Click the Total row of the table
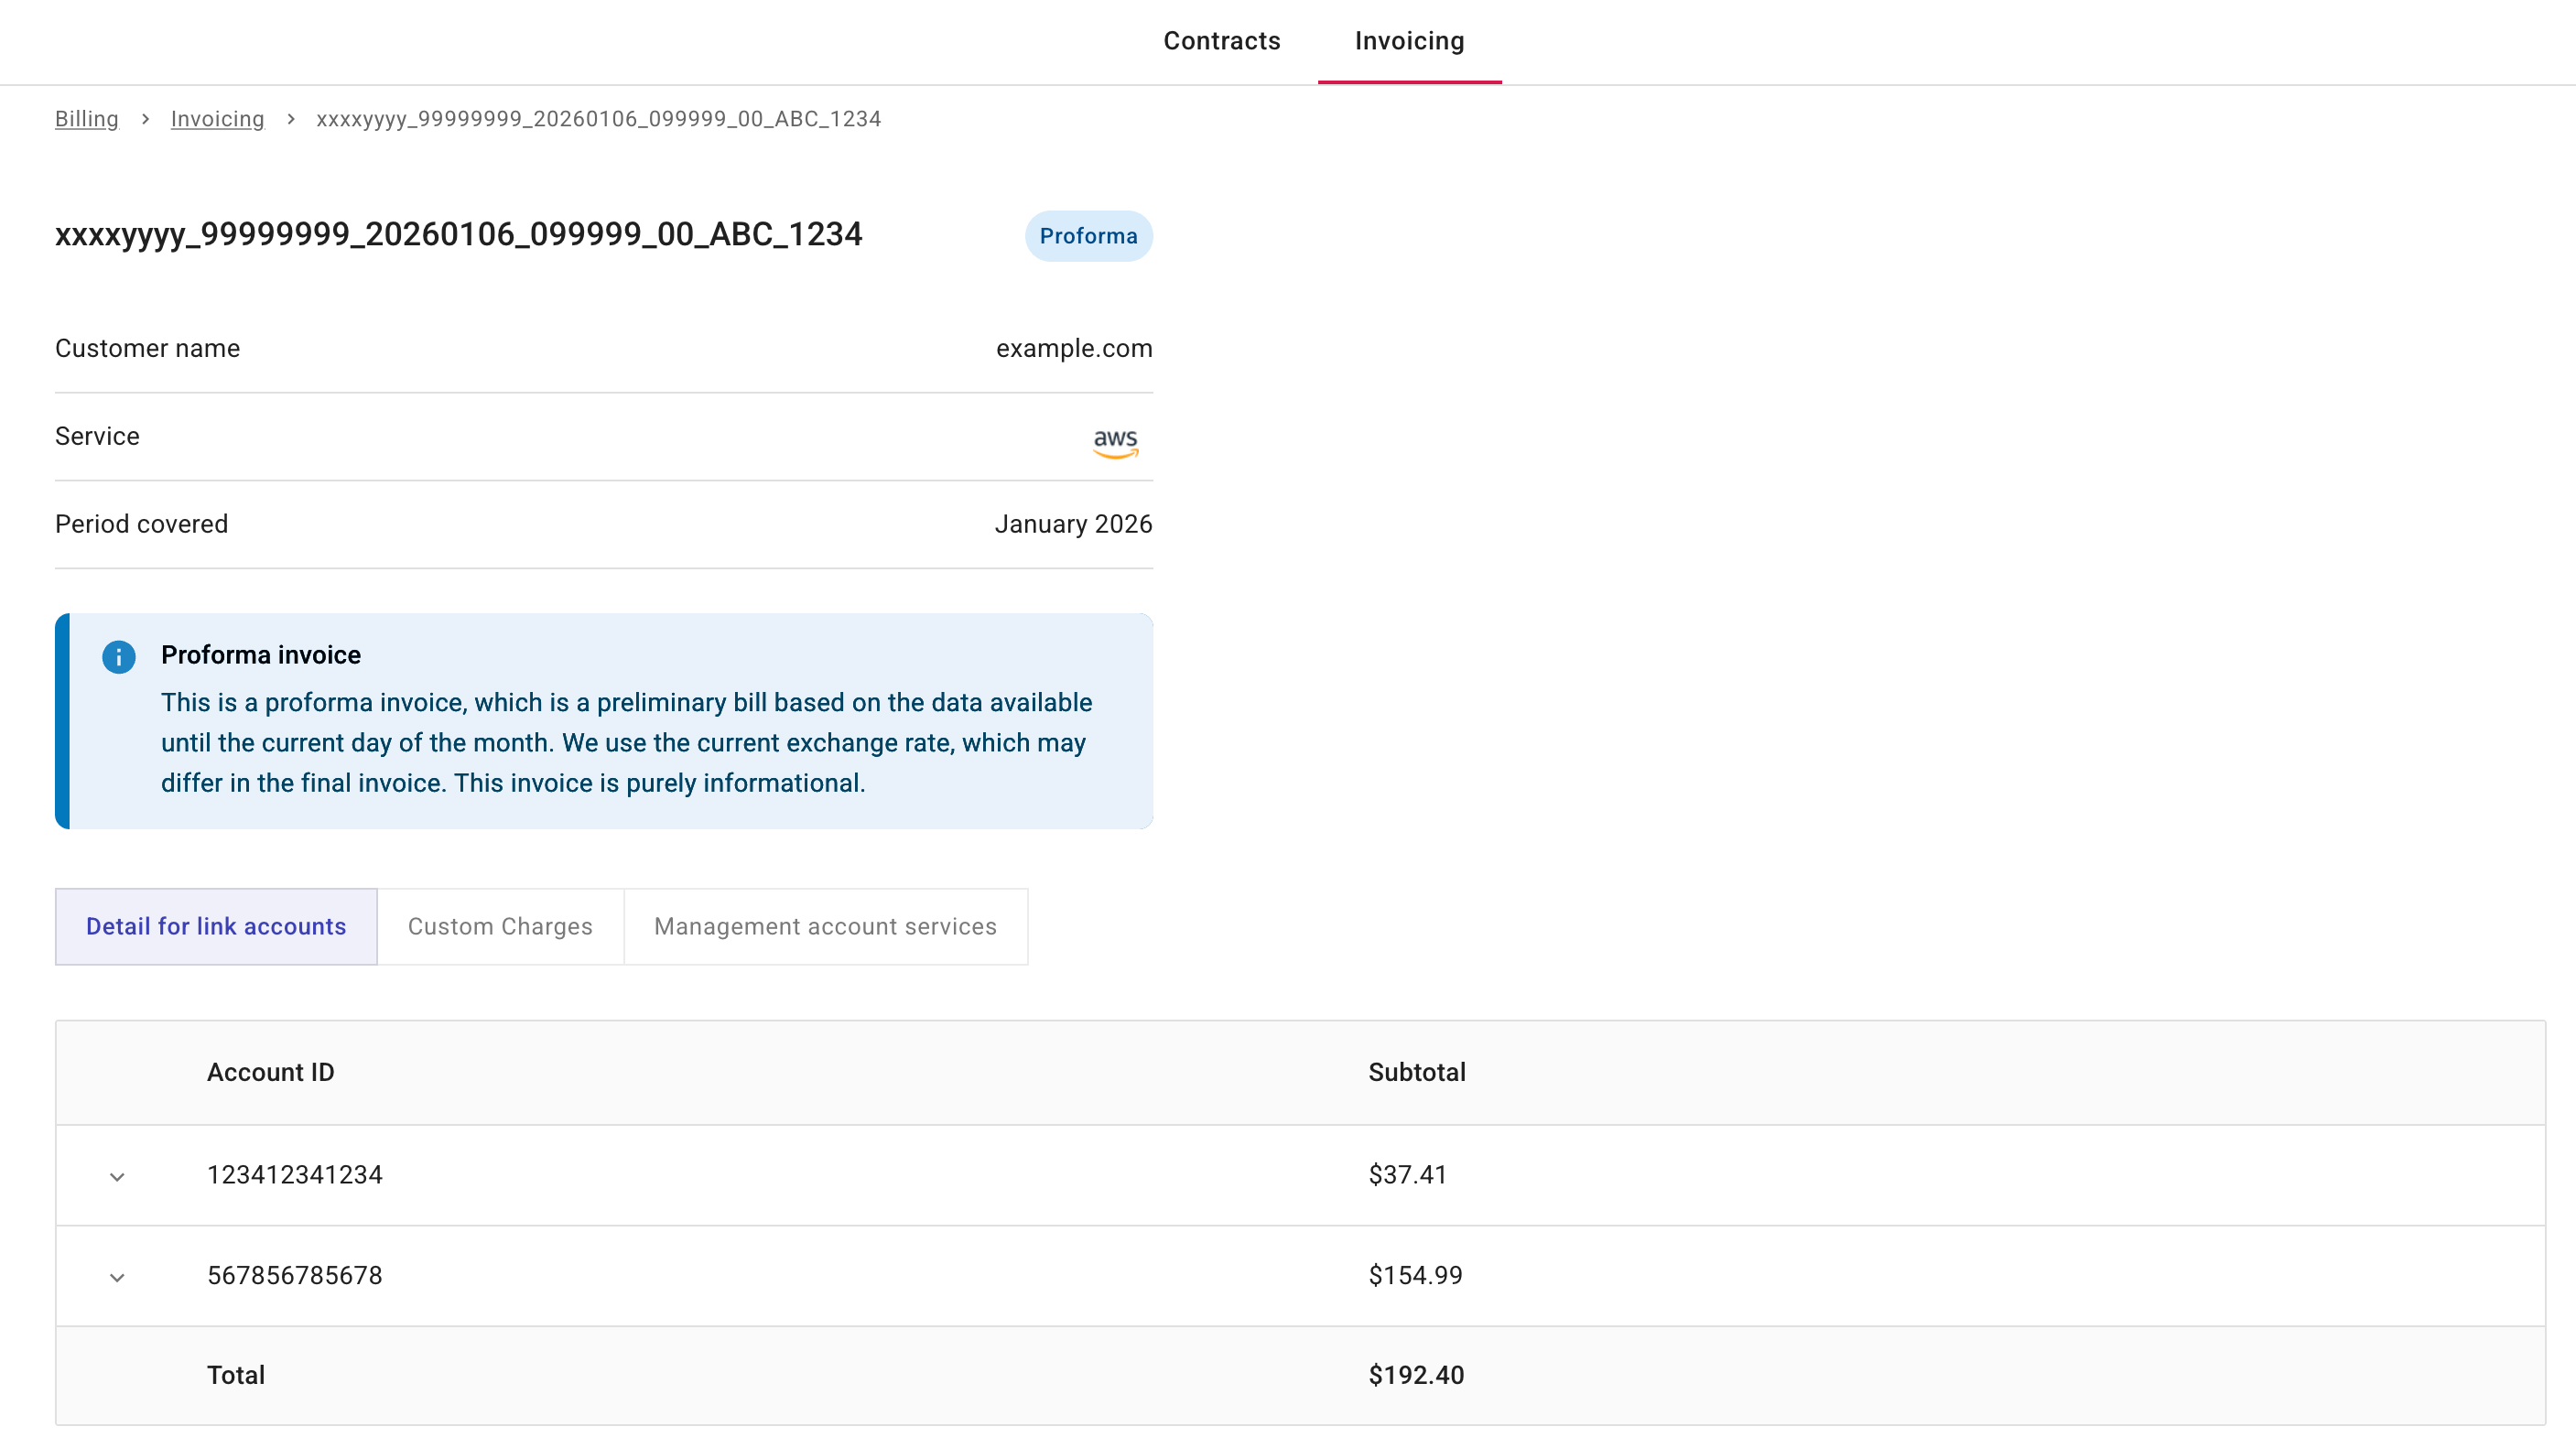This screenshot has height=1448, width=2576. [235, 1375]
